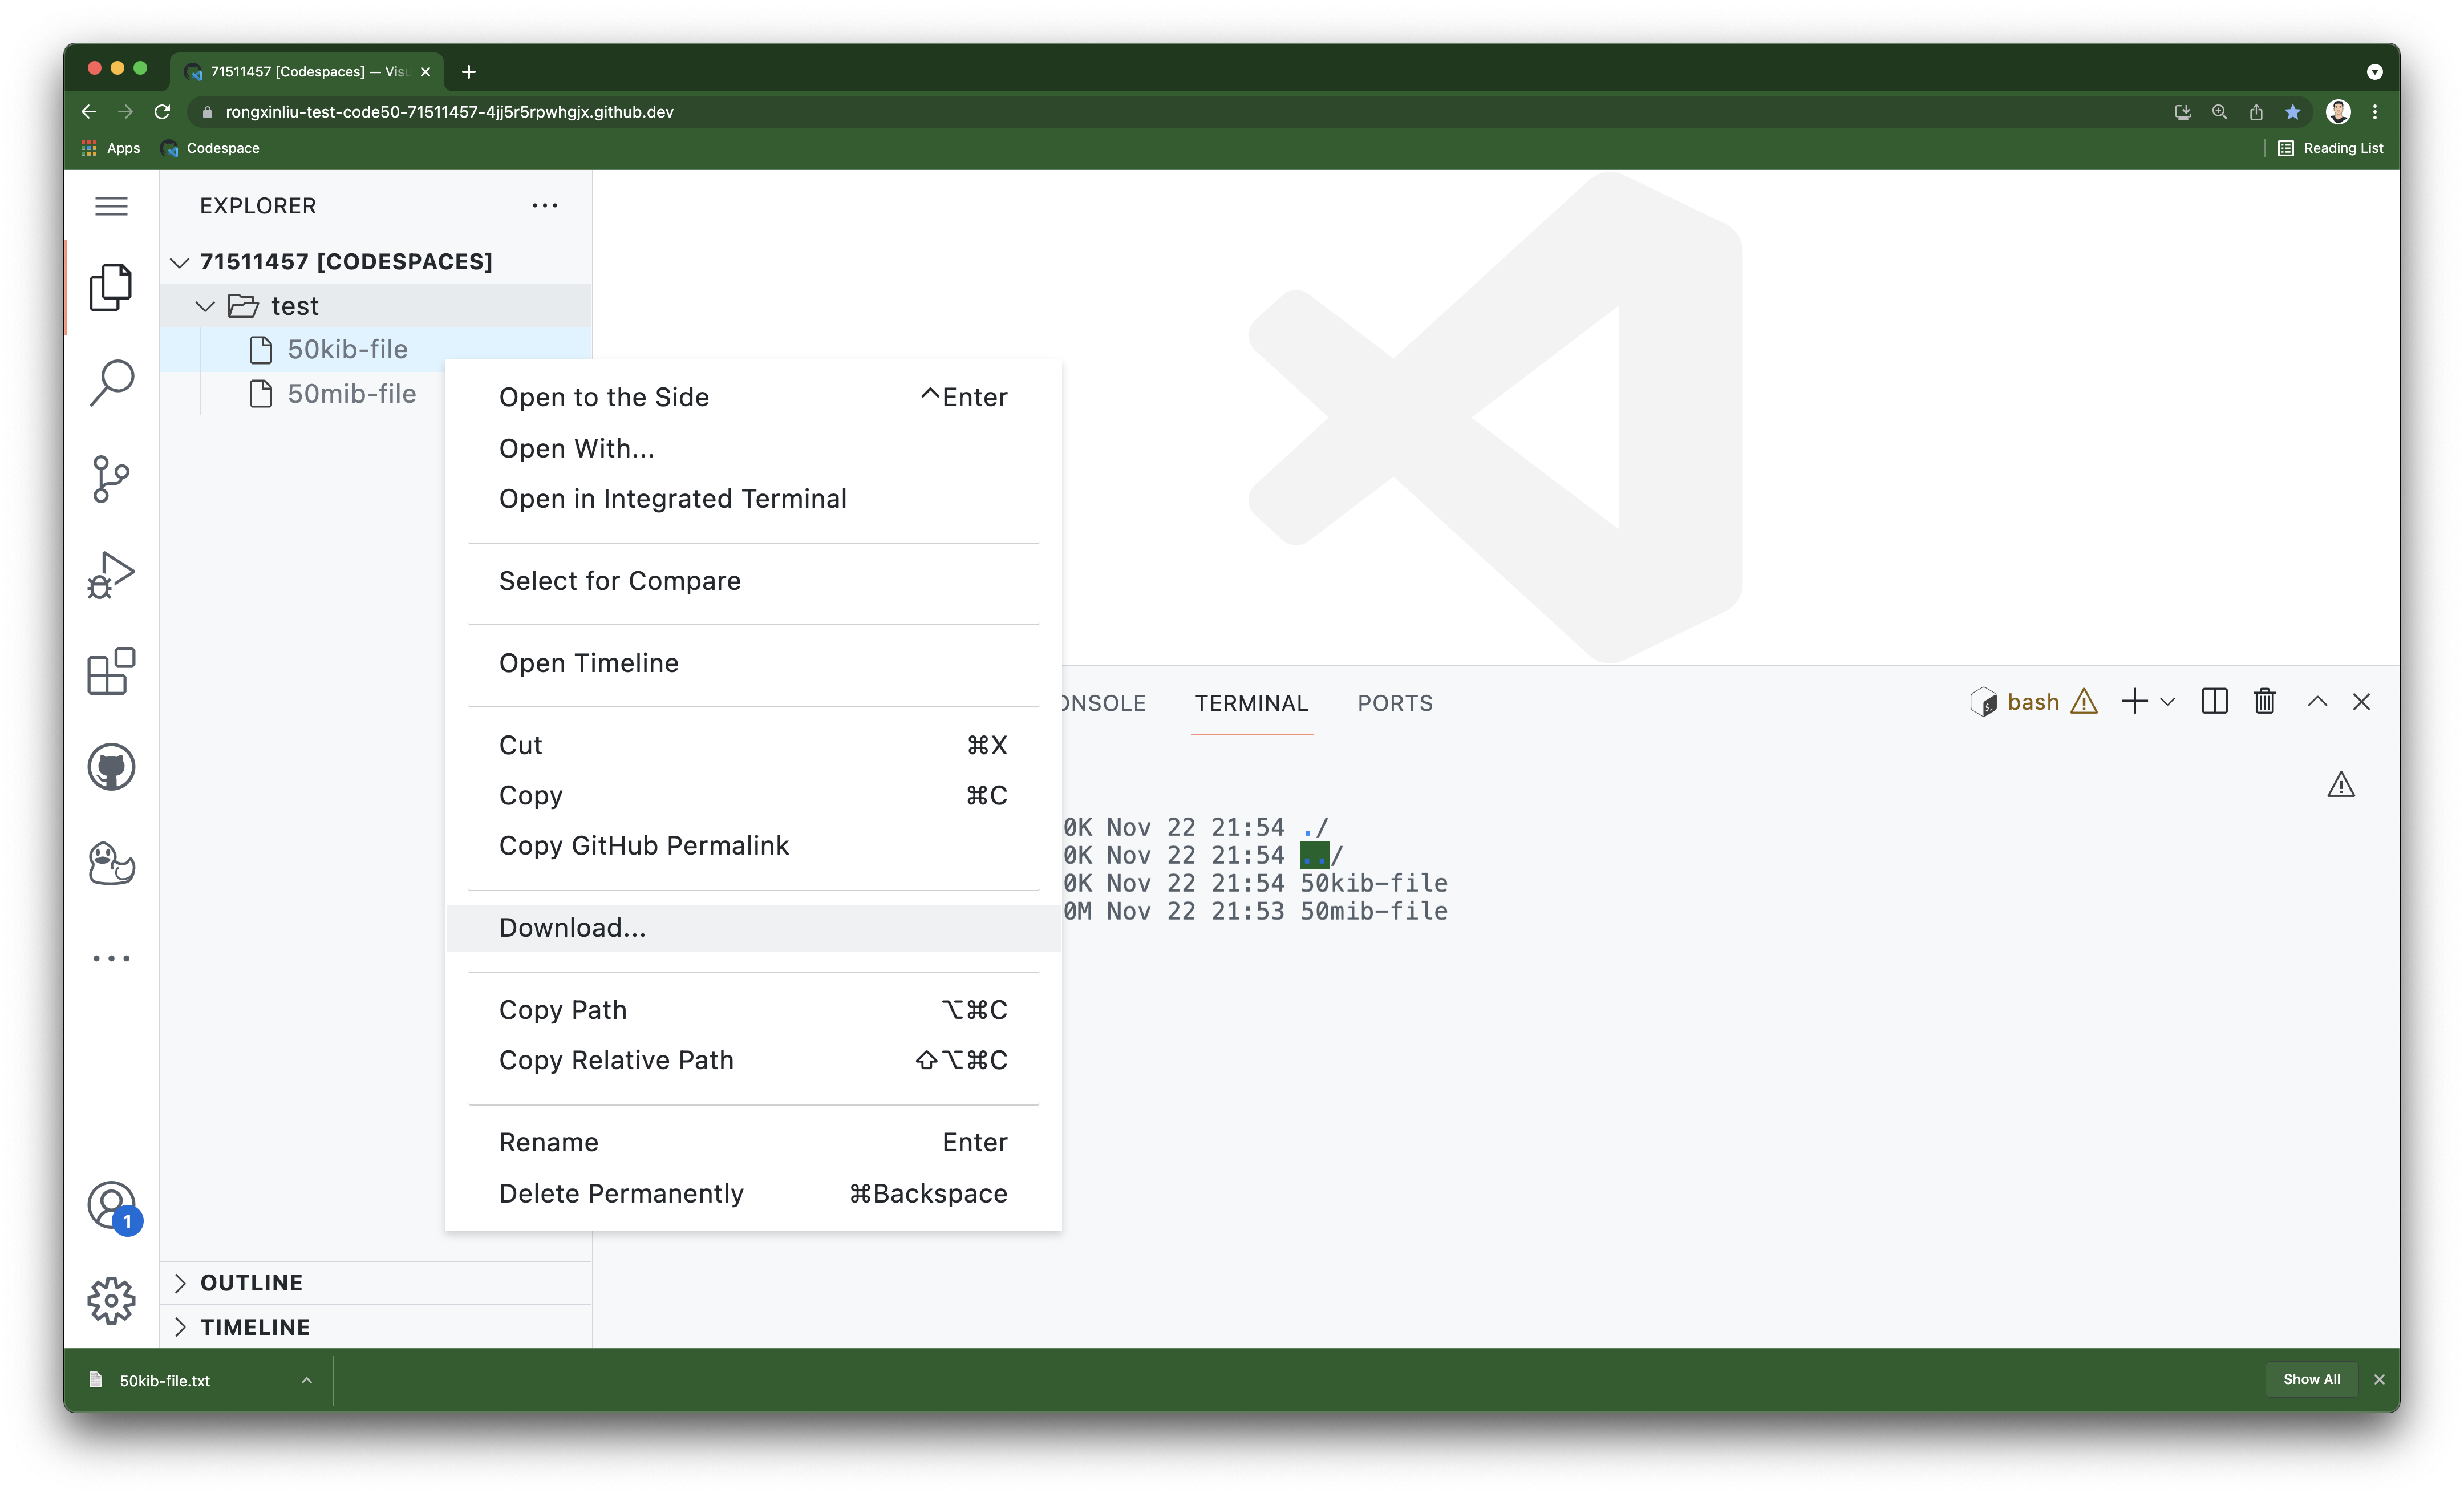This screenshot has height=1497, width=2464.
Task: Open the browser Reading List
Action: coord(2330,147)
